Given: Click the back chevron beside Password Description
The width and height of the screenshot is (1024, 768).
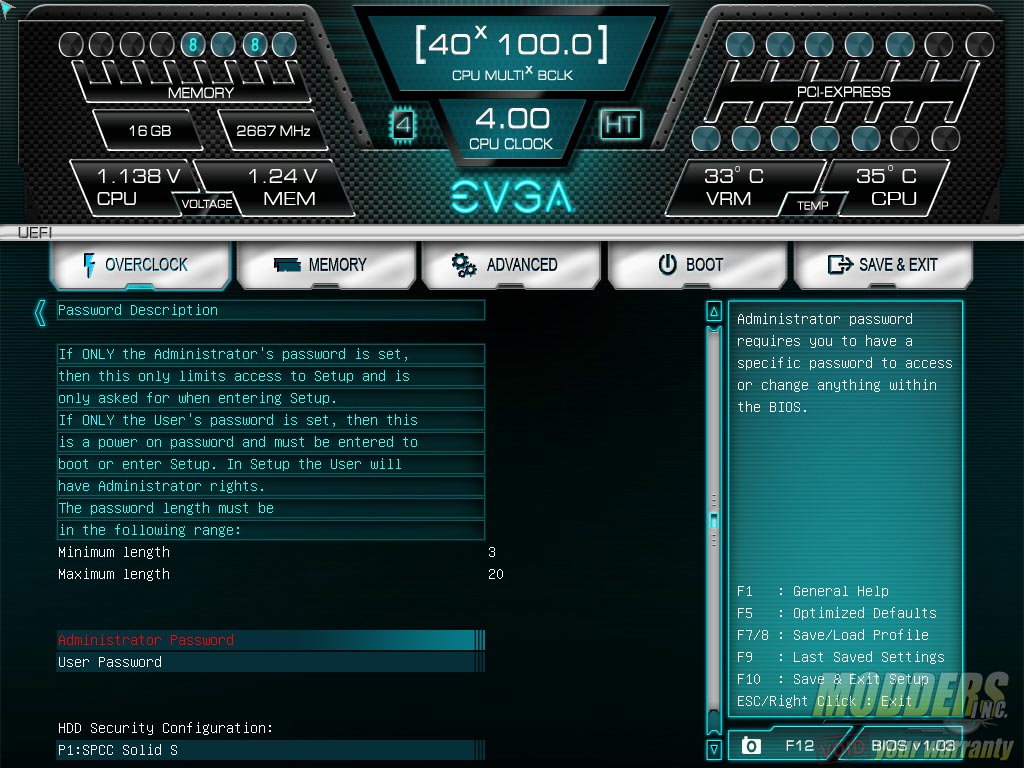Looking at the screenshot, I should pos(40,313).
